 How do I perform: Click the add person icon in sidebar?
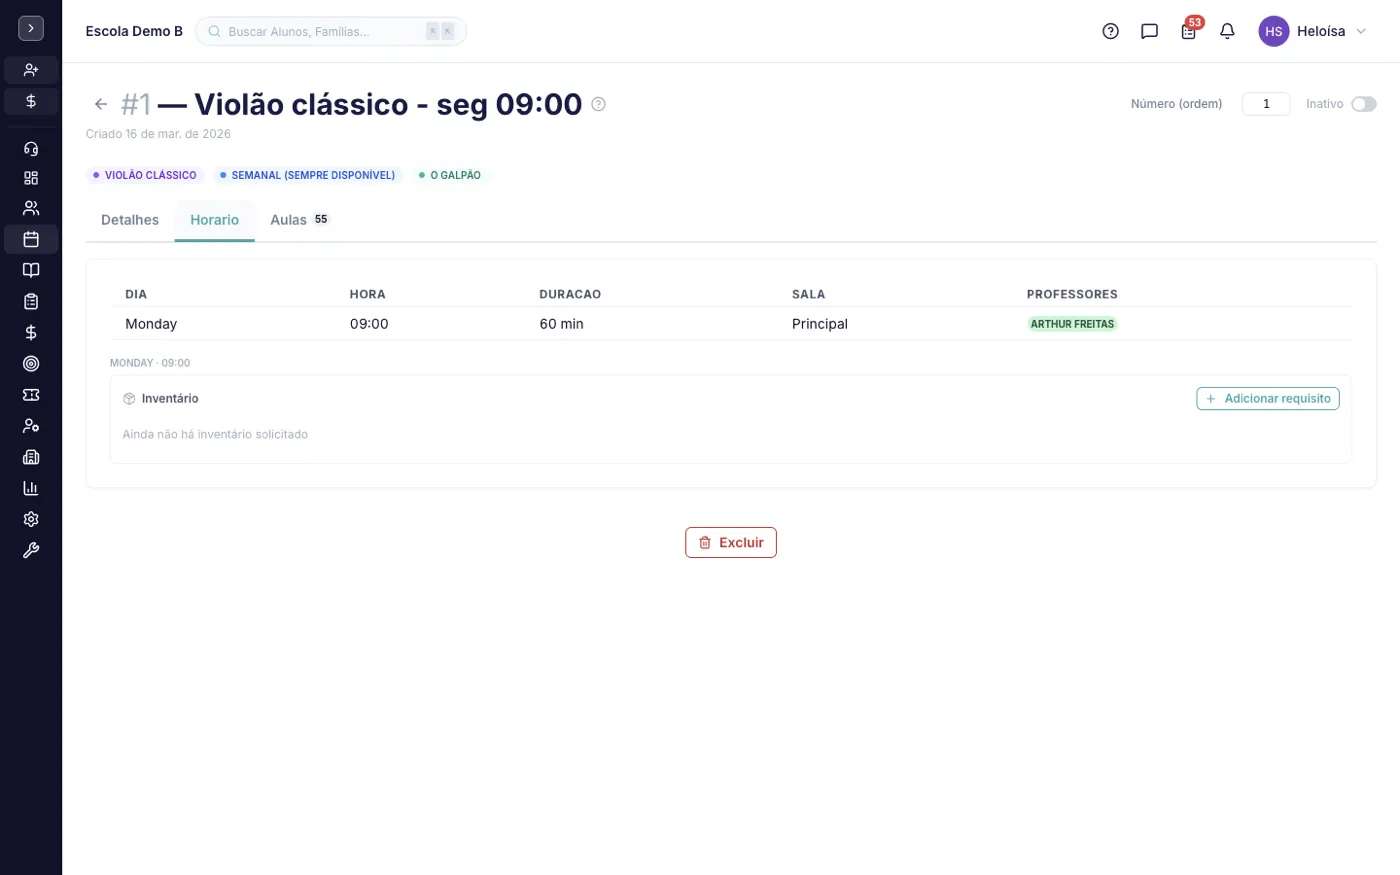[x=31, y=70]
